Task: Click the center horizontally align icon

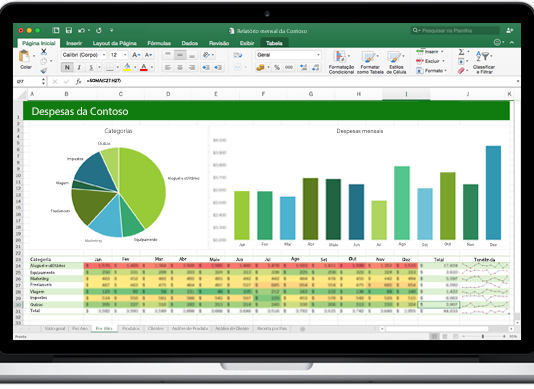Action: (180, 67)
